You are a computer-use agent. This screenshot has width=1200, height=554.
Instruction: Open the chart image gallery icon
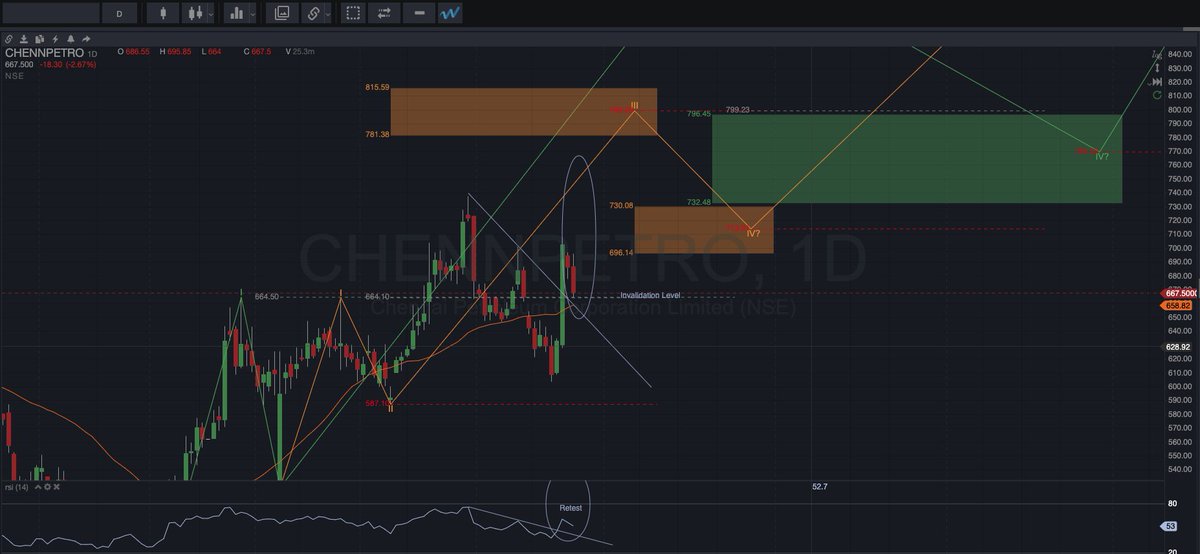(282, 13)
